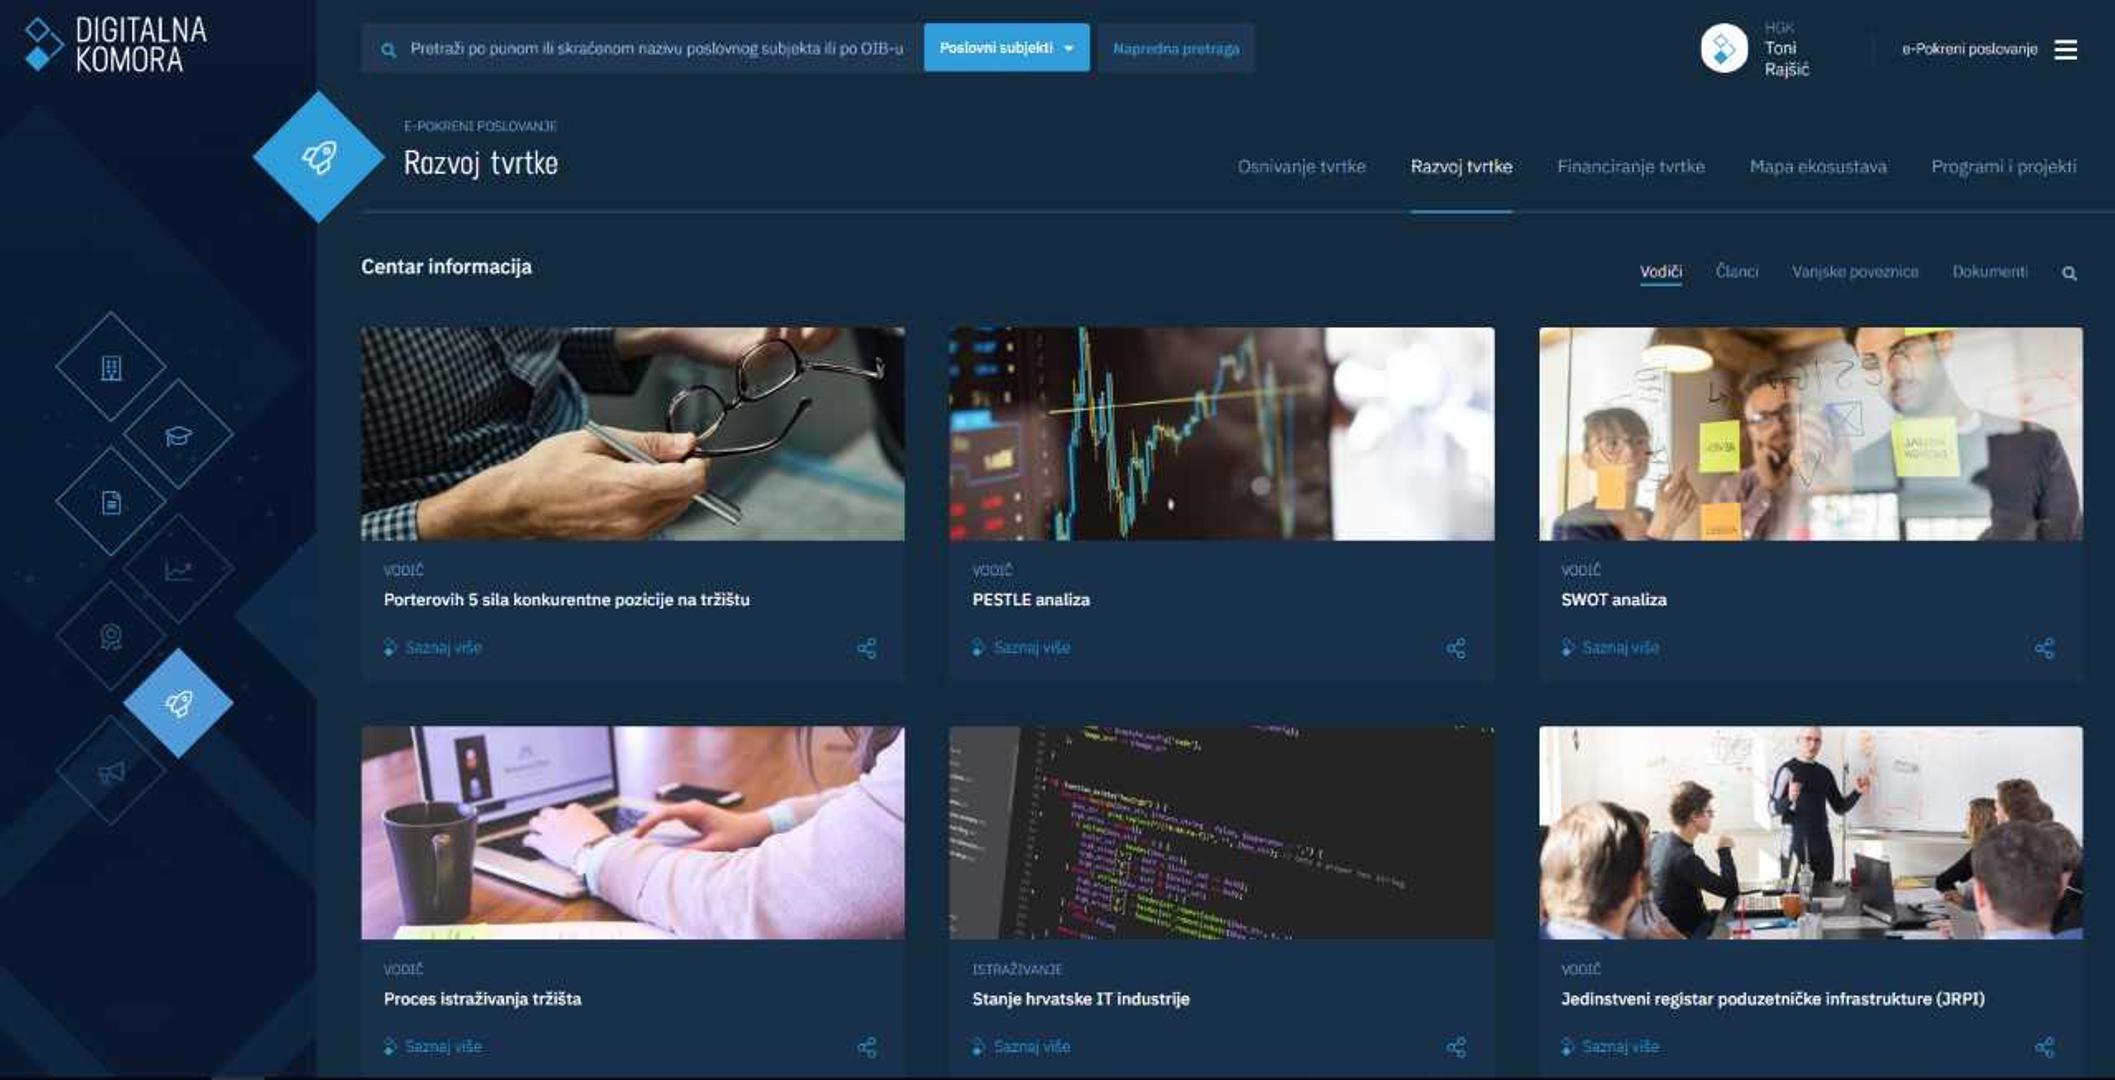The height and width of the screenshot is (1080, 2115).
Task: Share the PESTLE analiza guide
Action: pyautogui.click(x=1455, y=648)
